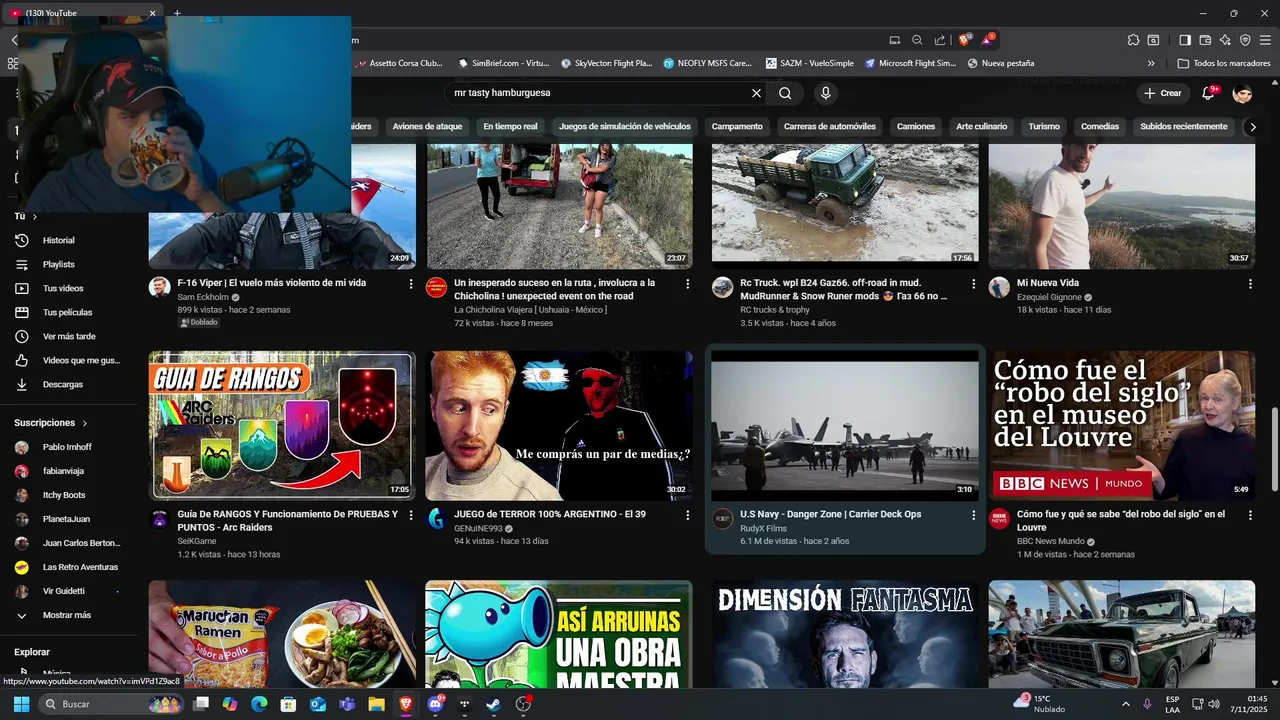Open File Explorer from the taskbar

376,704
